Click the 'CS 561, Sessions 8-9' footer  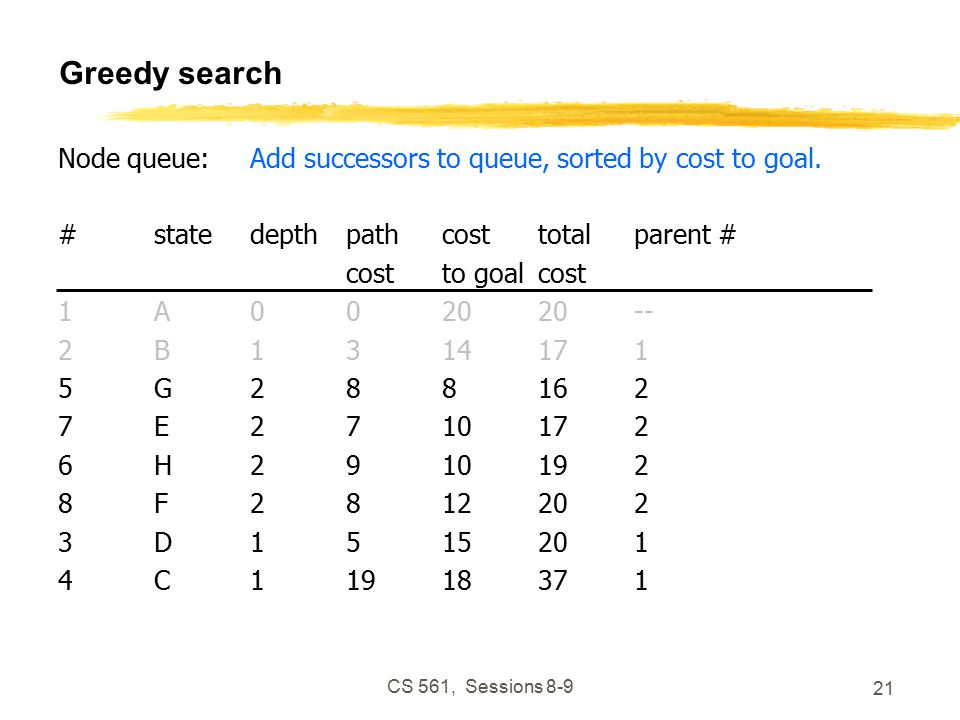(x=480, y=686)
